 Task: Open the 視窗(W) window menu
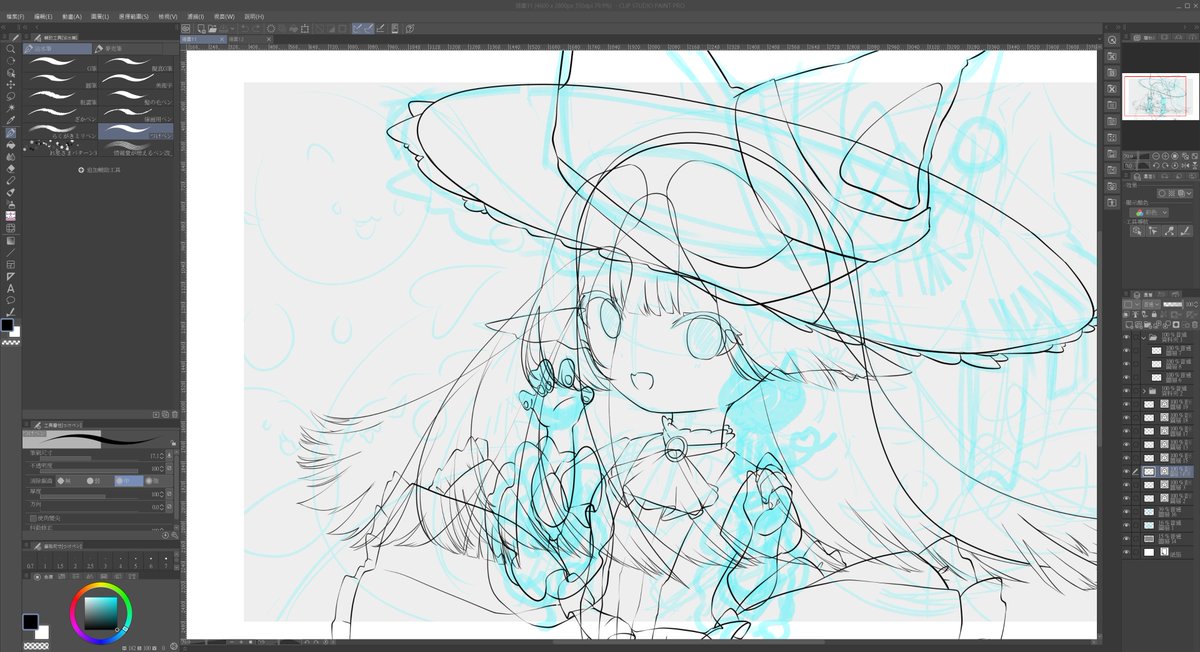225,16
